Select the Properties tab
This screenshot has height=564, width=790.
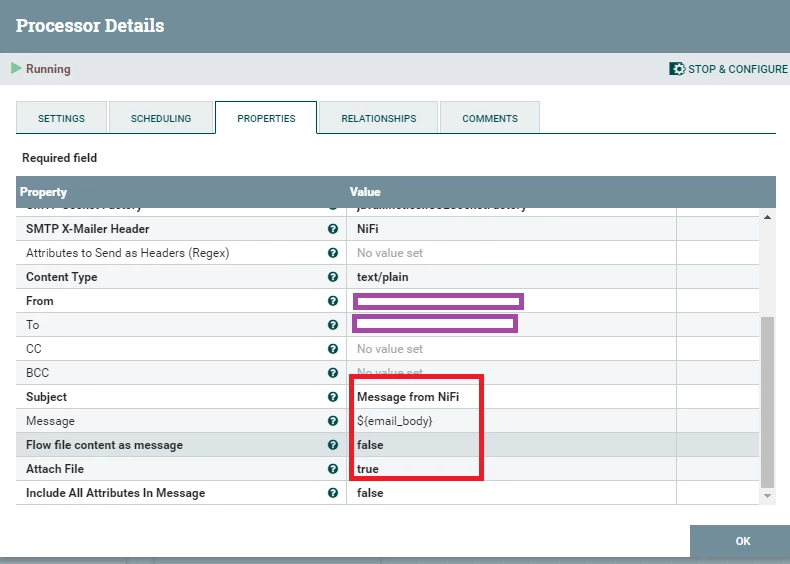coord(266,118)
